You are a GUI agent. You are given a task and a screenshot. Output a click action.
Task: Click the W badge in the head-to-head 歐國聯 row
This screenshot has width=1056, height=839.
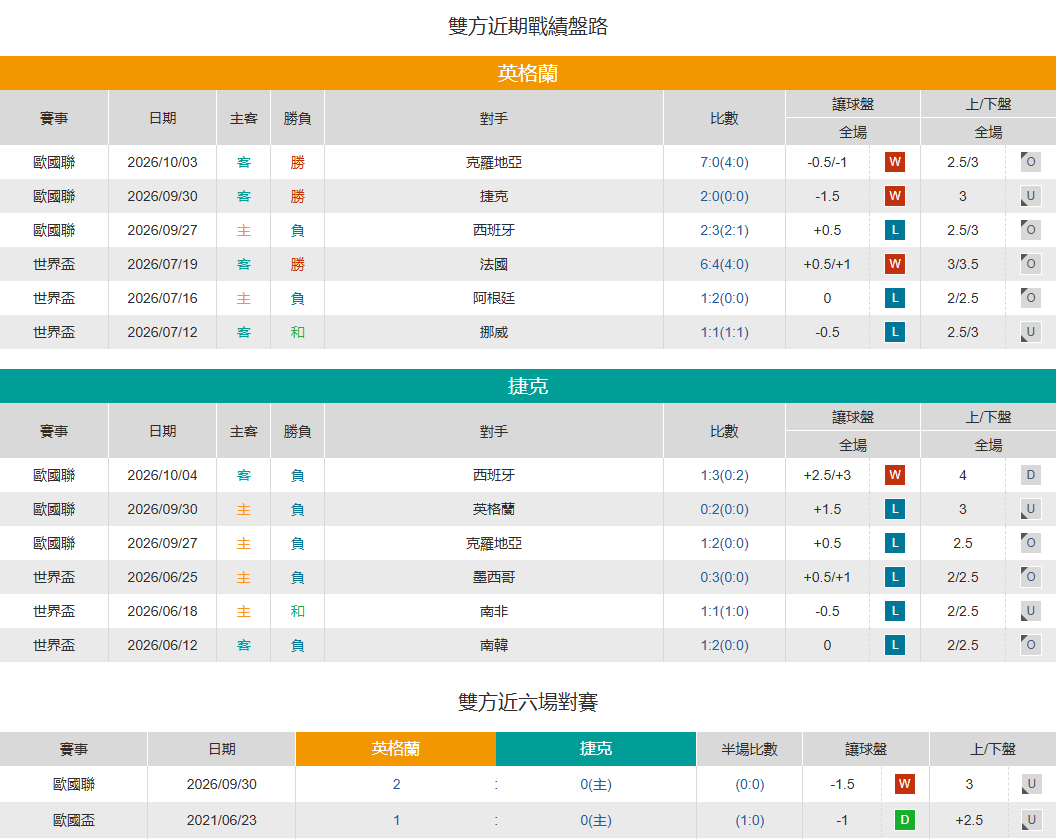(x=904, y=784)
